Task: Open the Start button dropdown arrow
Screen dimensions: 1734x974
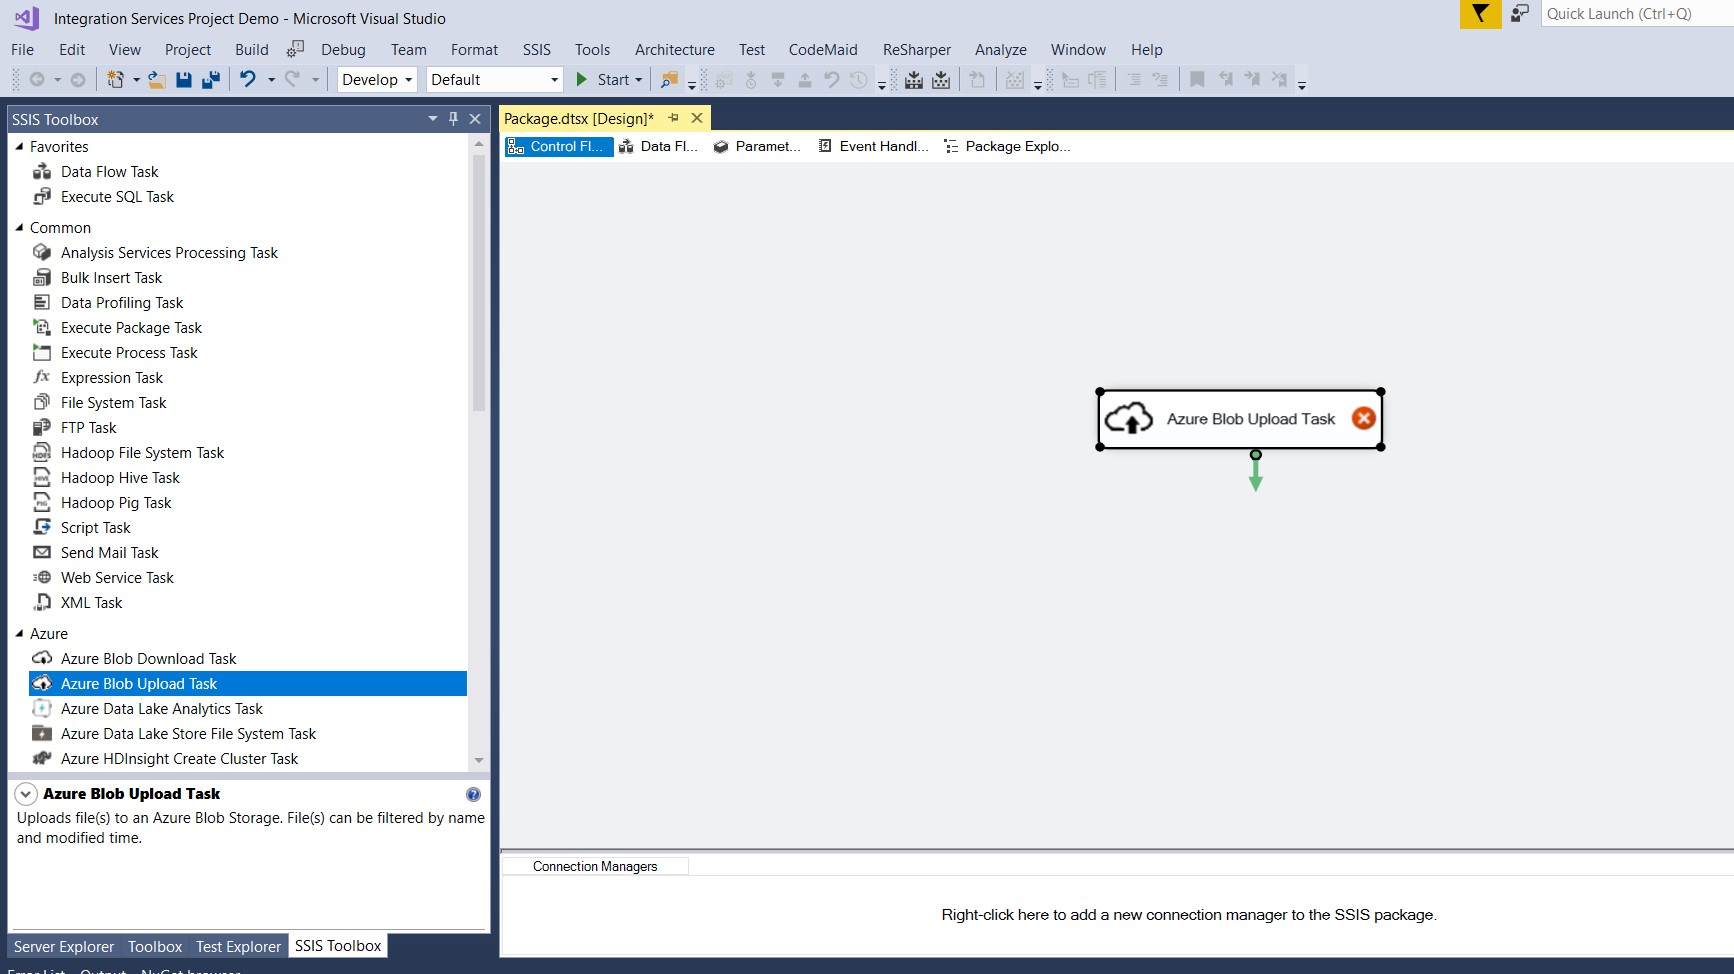Action: point(639,80)
